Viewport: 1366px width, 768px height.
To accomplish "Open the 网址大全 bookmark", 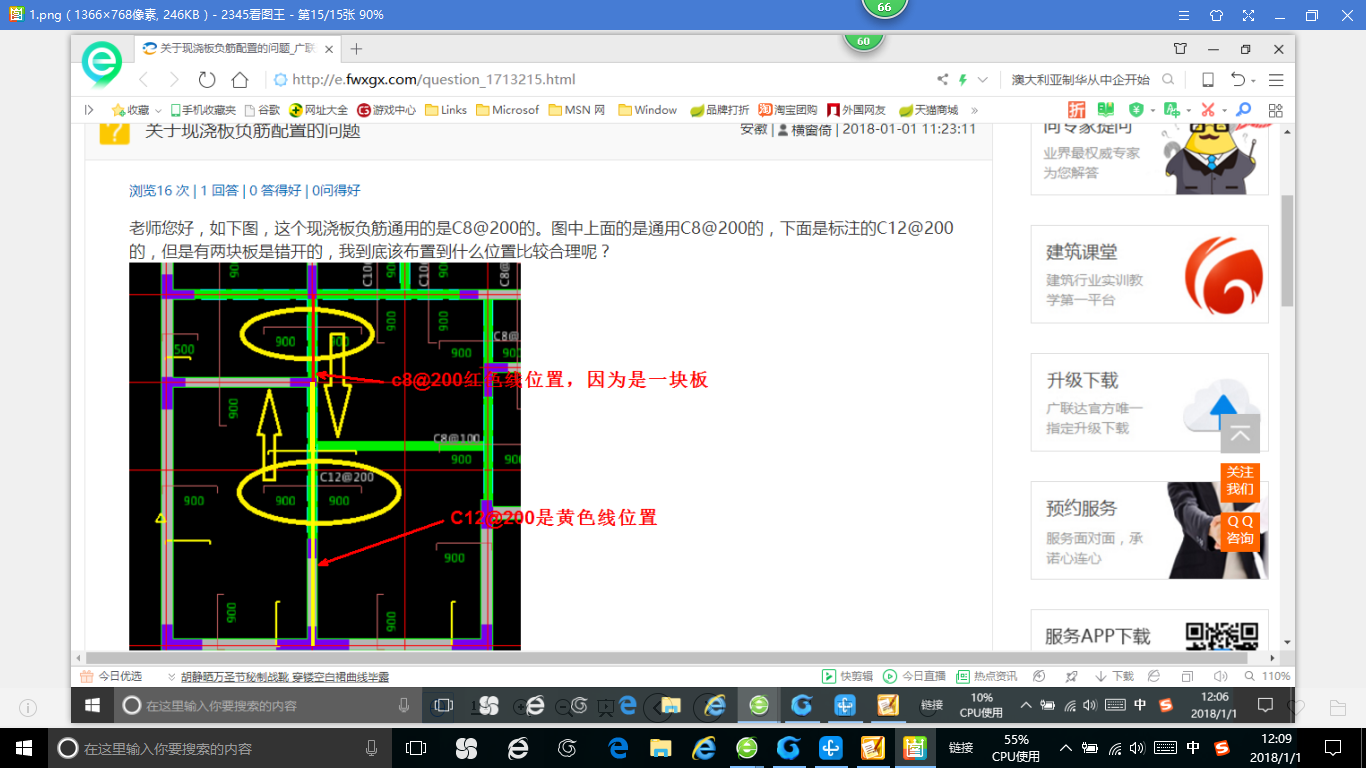I will [319, 110].
